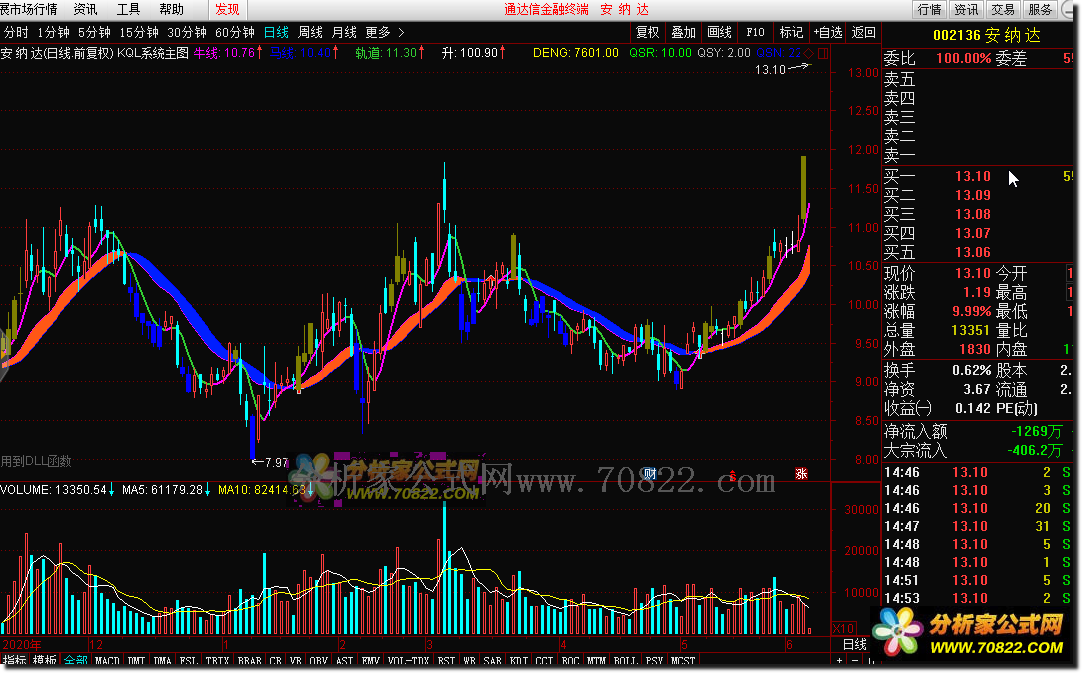Click the 交易 button at top right

pyautogui.click(x=1003, y=9)
